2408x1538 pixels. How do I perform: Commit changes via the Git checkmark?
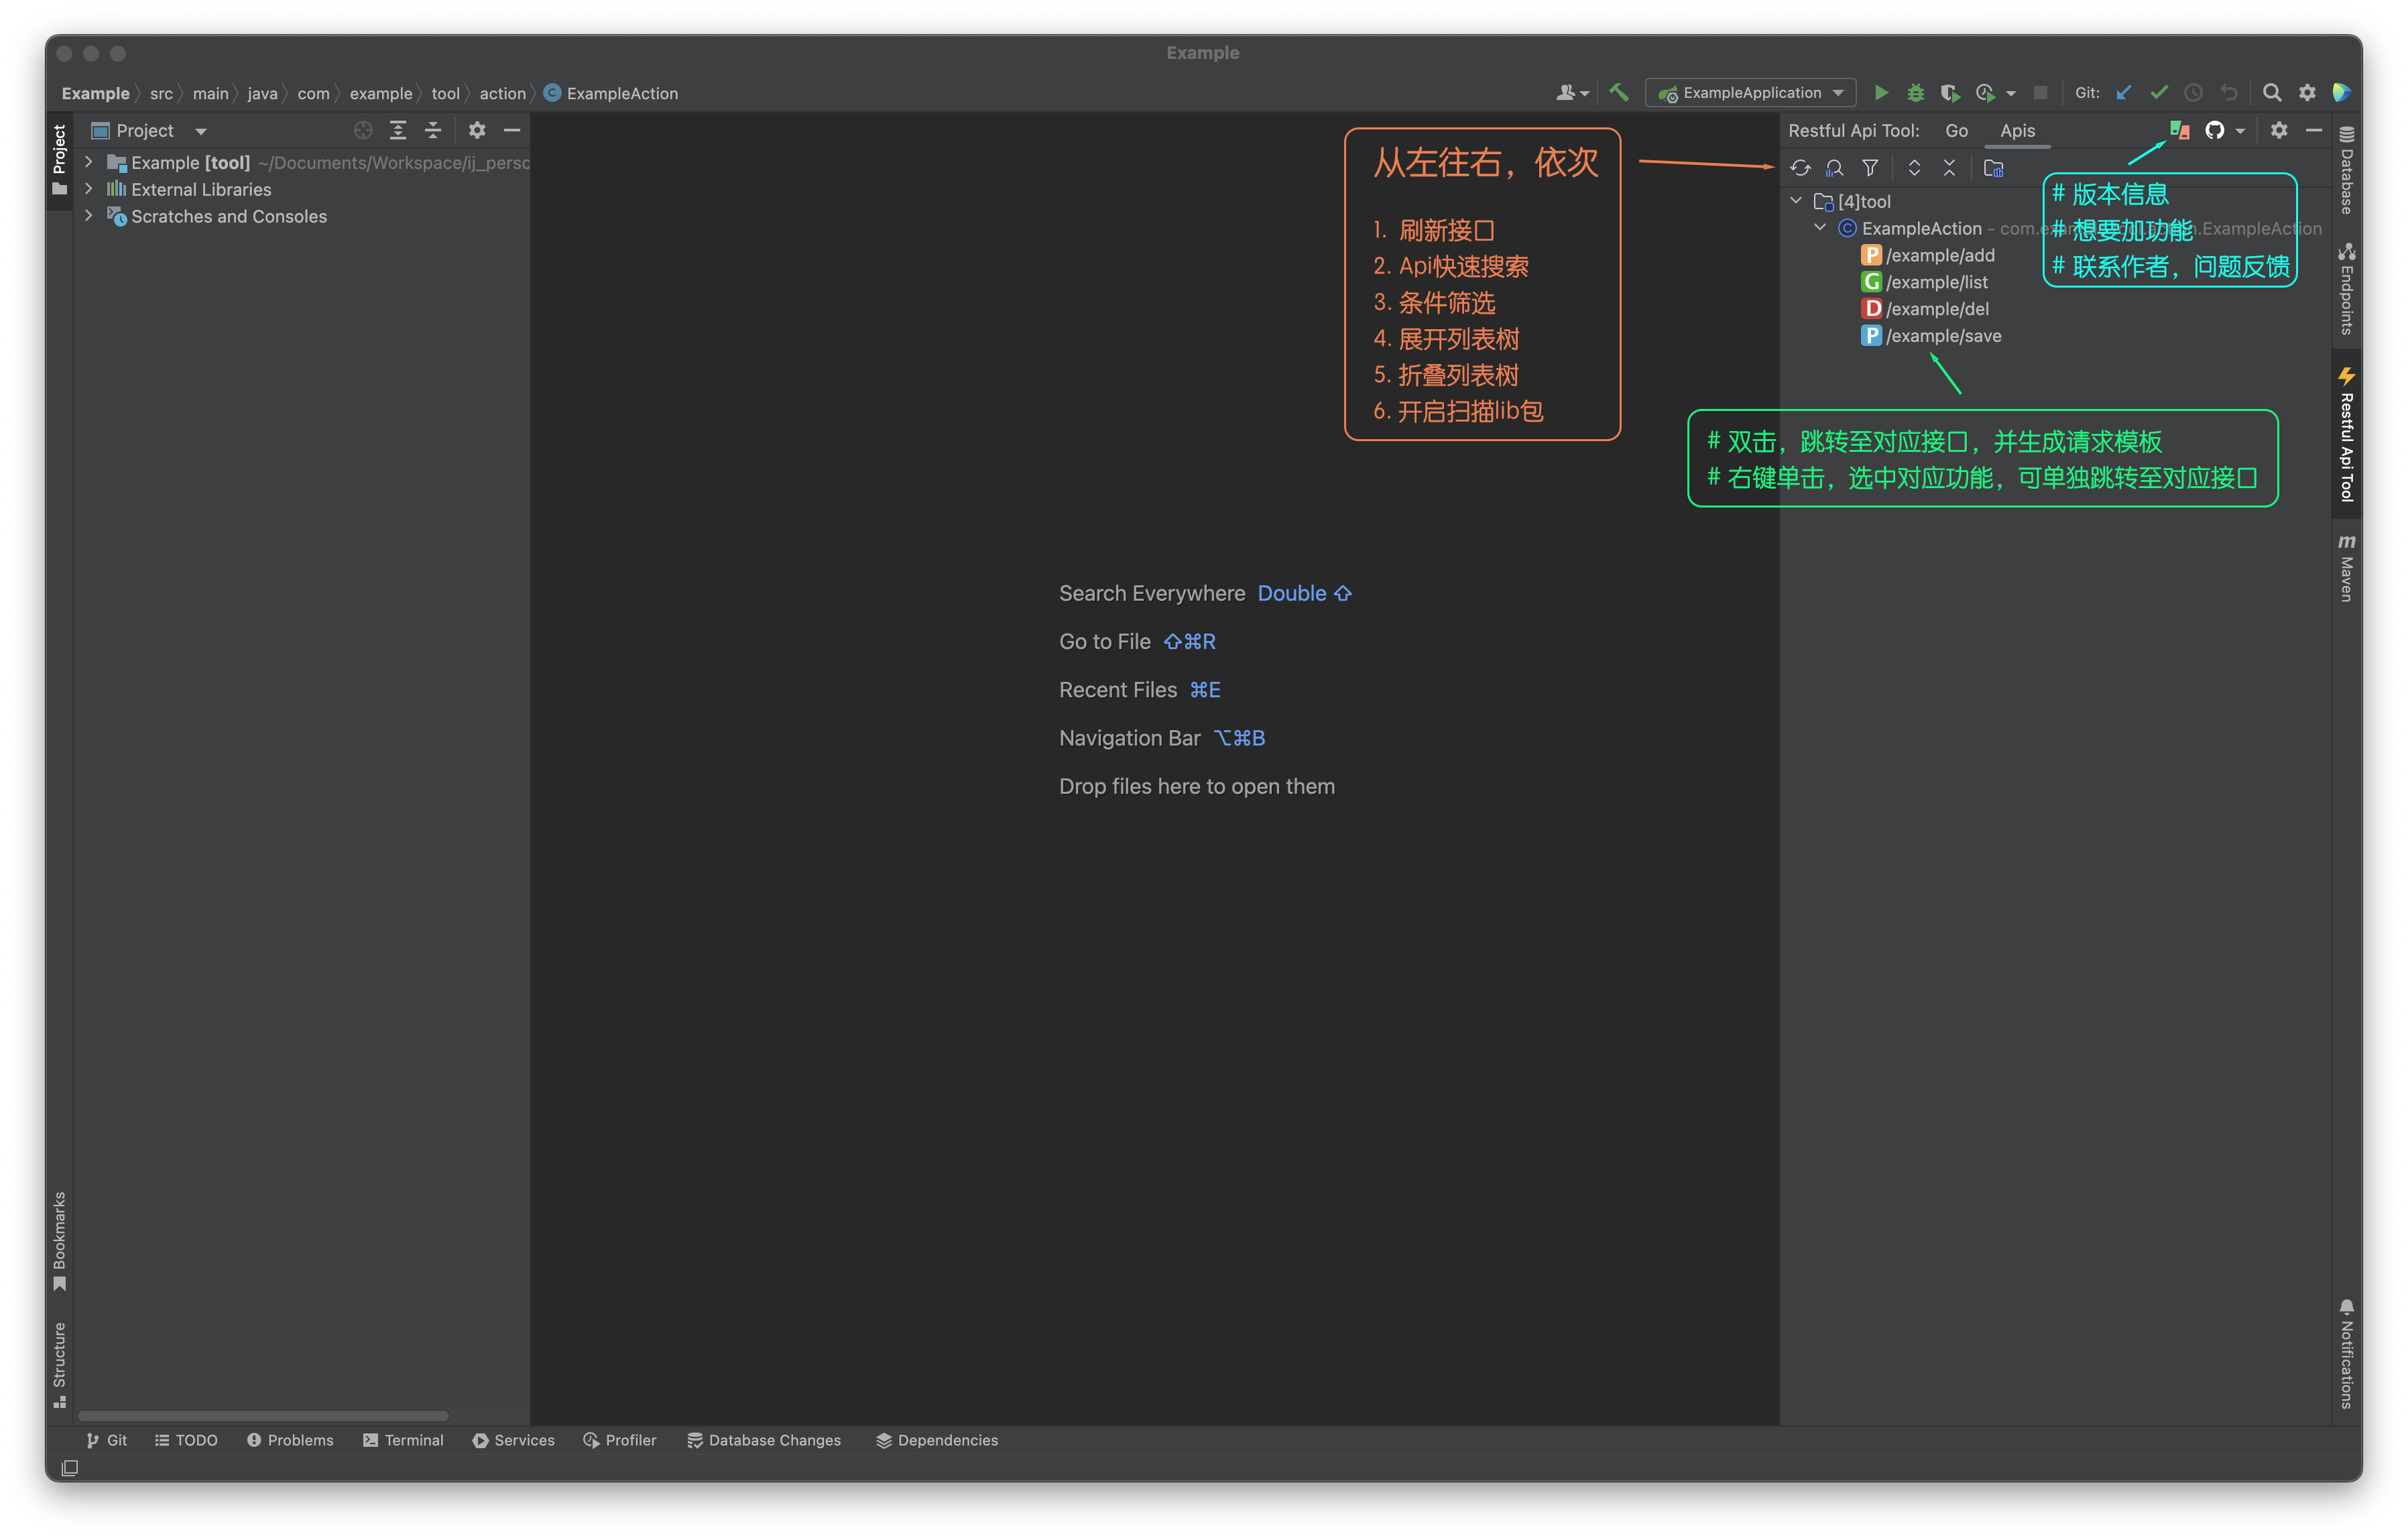(2159, 92)
